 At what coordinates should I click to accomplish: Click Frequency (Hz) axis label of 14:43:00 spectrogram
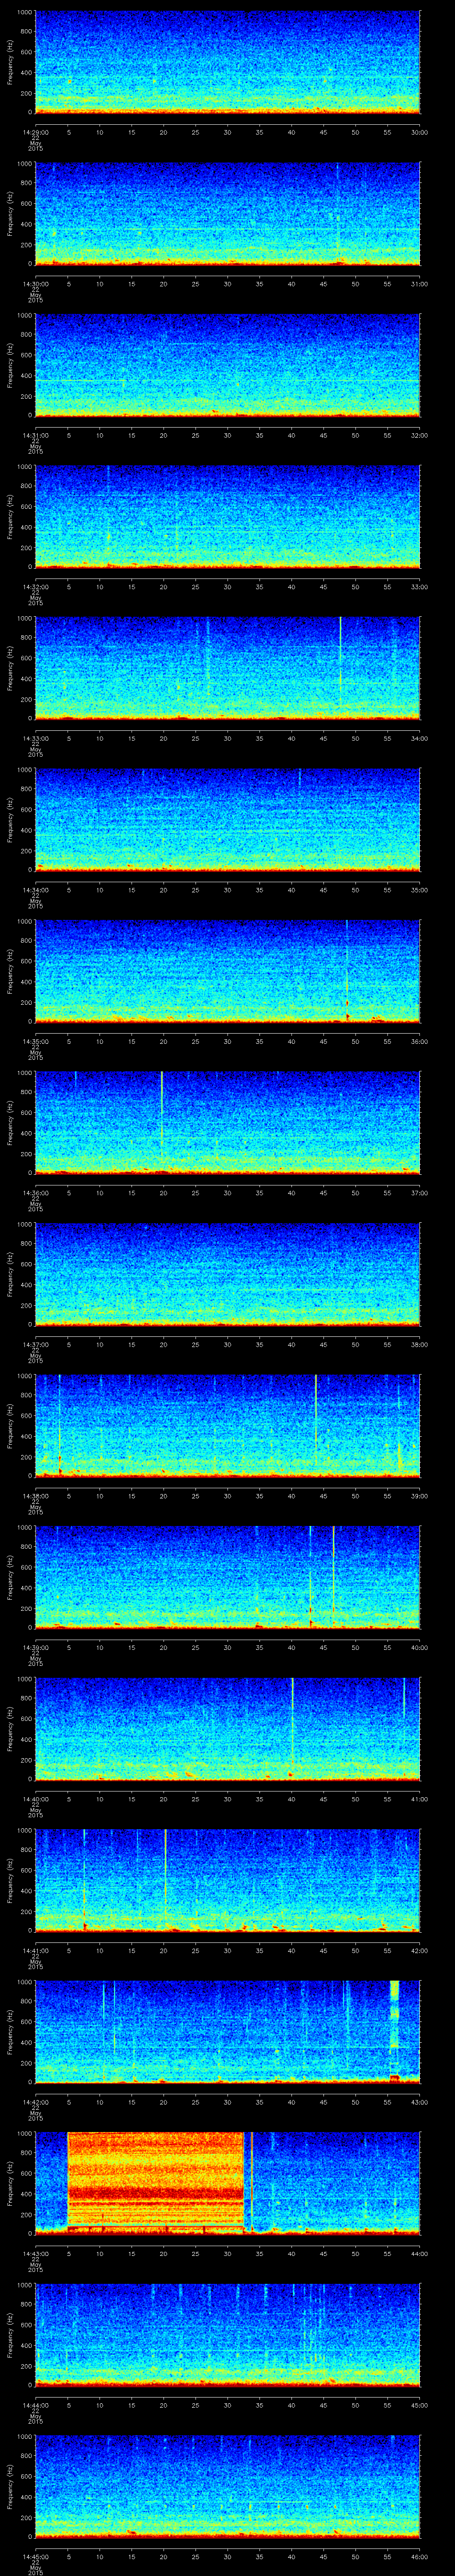click(10, 2183)
